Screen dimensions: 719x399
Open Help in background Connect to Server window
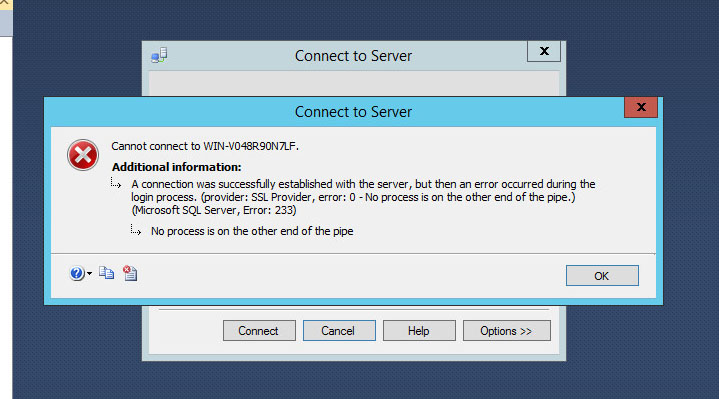[419, 331]
